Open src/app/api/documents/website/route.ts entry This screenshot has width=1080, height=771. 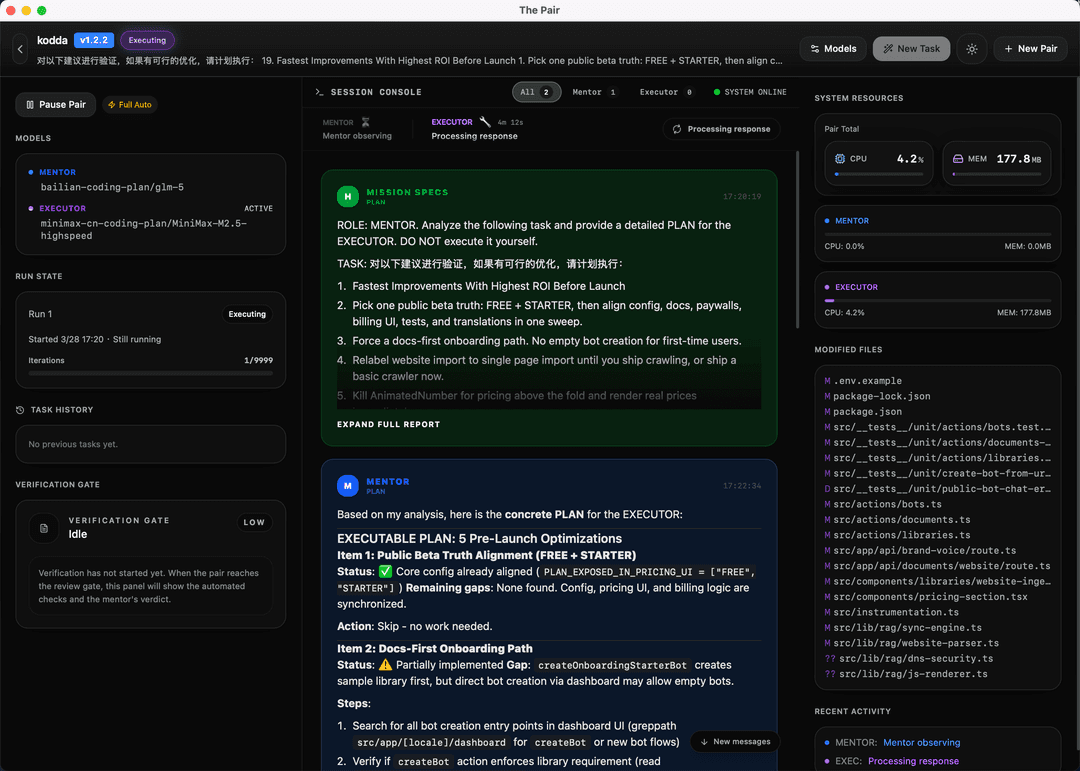pyautogui.click(x=937, y=566)
